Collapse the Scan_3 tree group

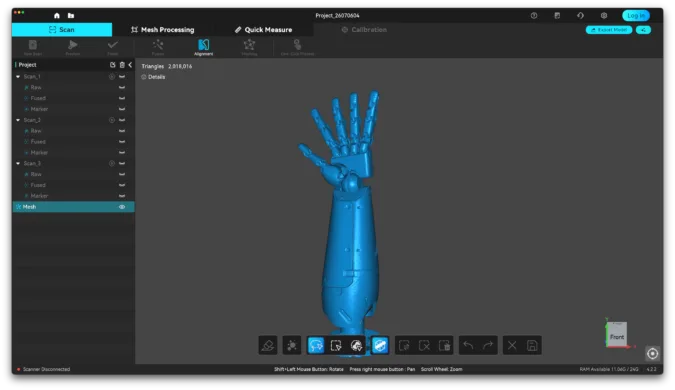coord(18,164)
